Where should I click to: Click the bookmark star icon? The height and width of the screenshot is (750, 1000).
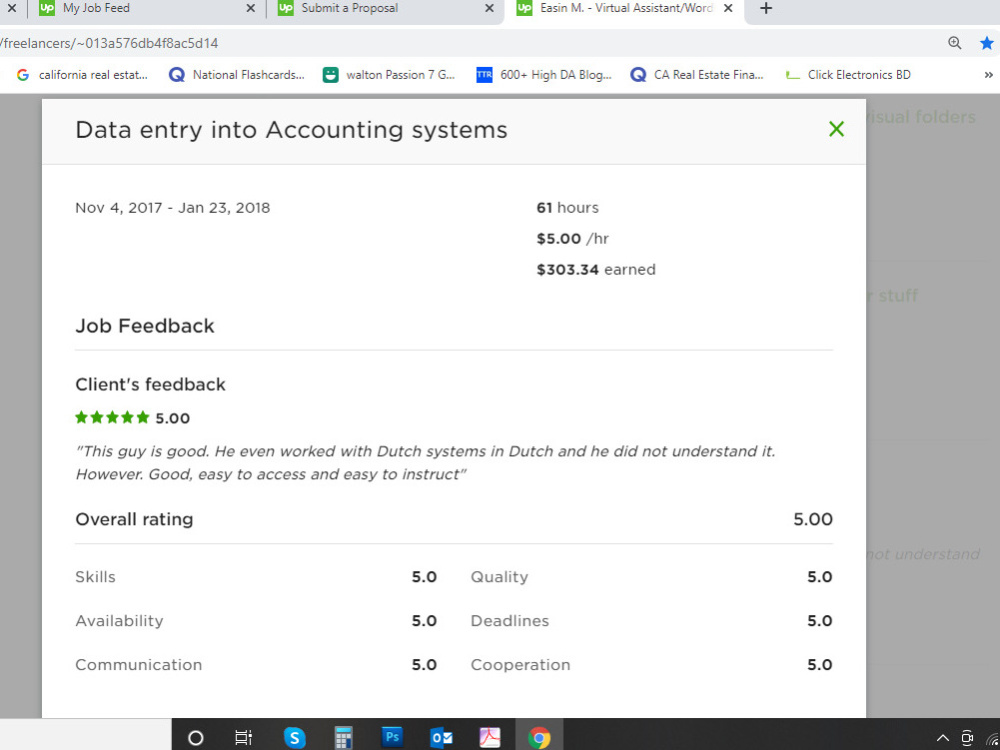pos(987,43)
